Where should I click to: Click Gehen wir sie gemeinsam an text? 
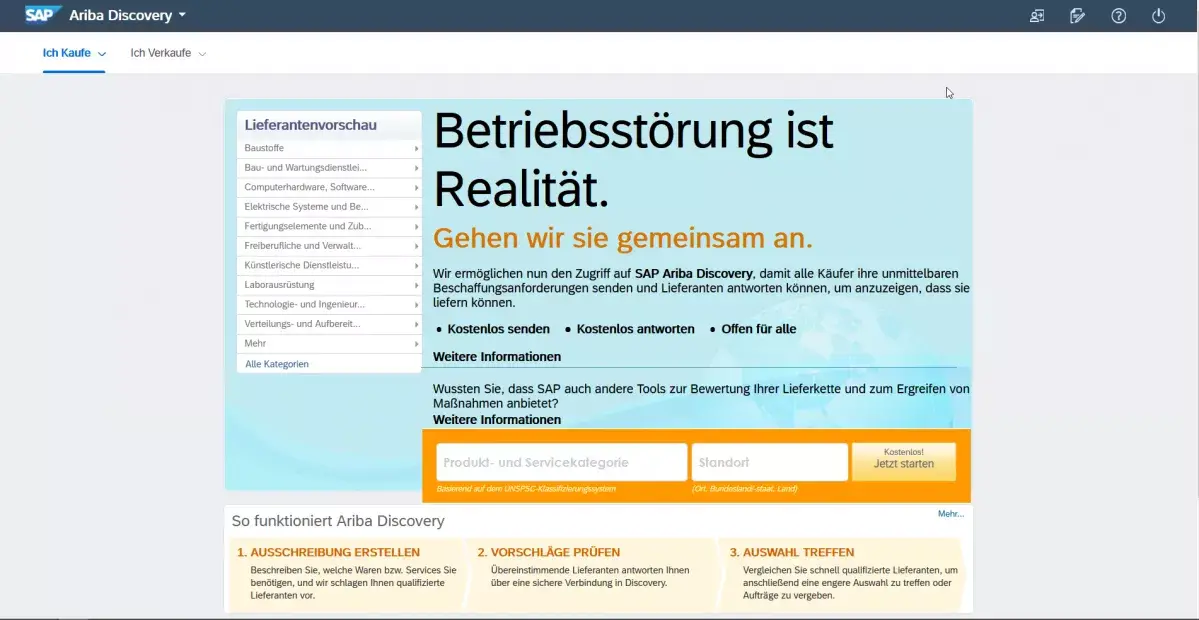tap(622, 239)
